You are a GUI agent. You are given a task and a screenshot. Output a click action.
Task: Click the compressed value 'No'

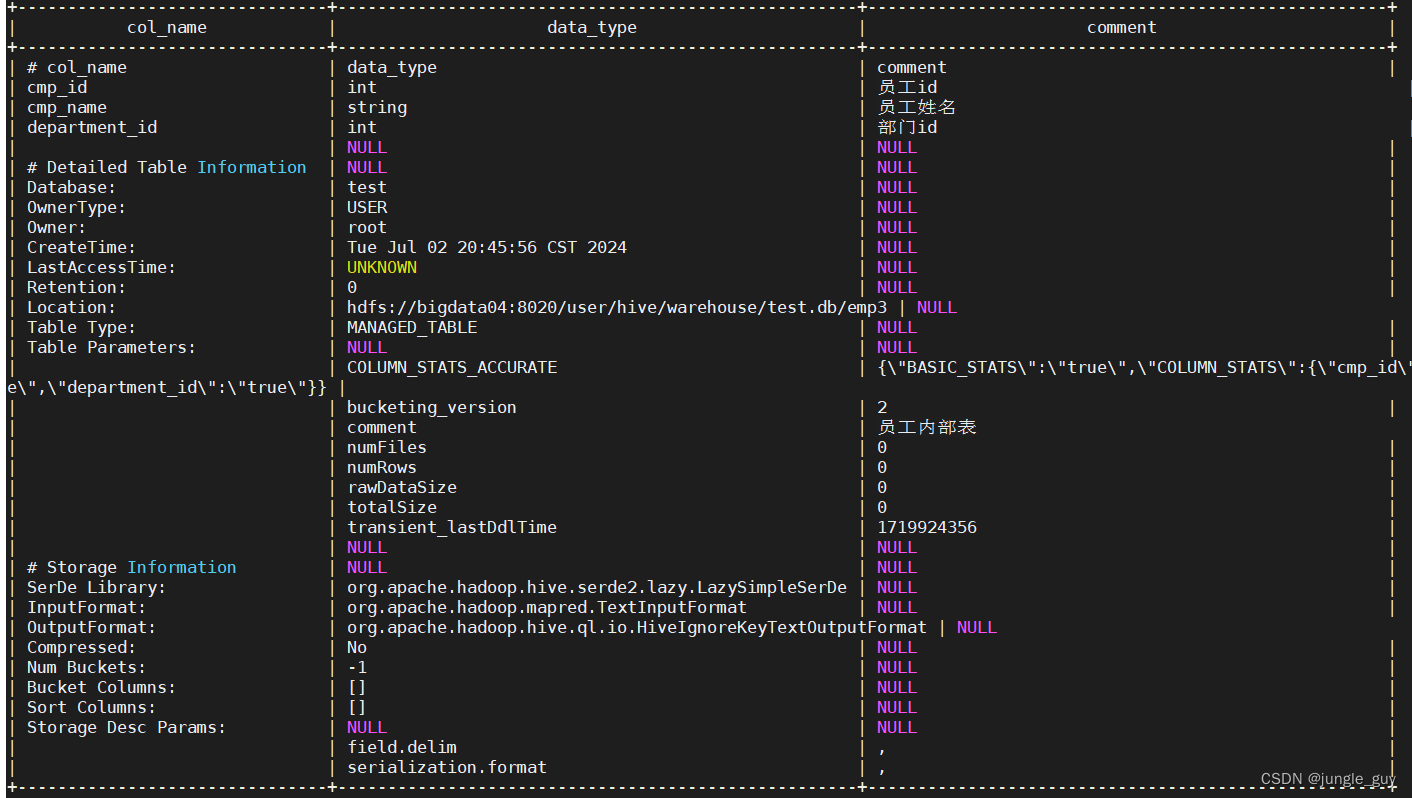point(357,648)
